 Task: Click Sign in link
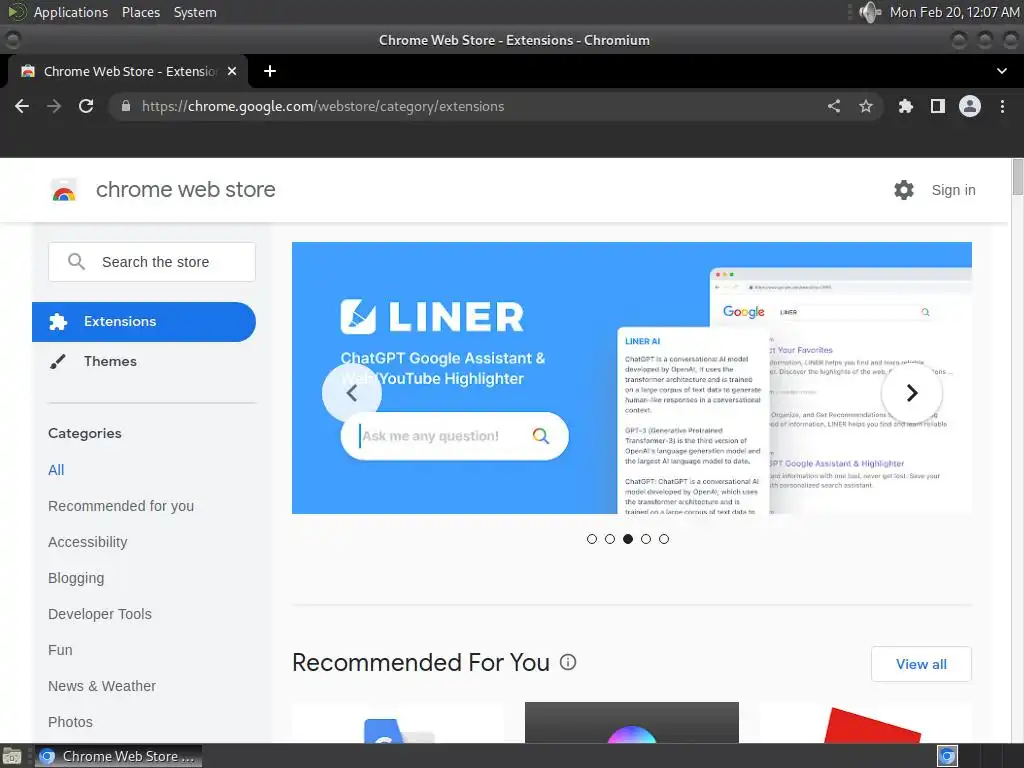coord(953,190)
